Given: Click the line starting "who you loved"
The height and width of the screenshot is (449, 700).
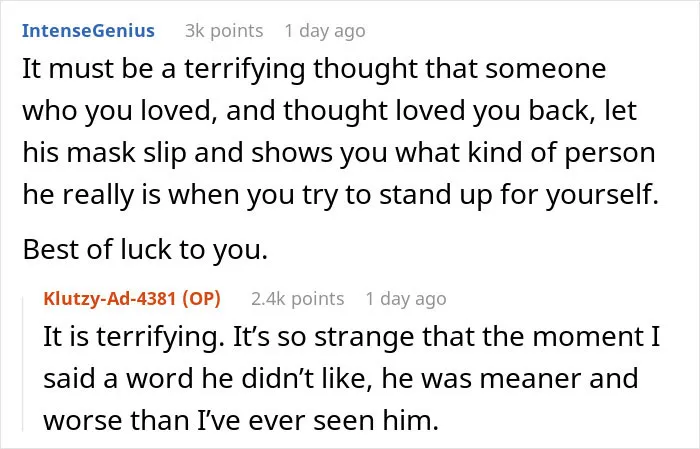Looking at the screenshot, I should tap(329, 110).
